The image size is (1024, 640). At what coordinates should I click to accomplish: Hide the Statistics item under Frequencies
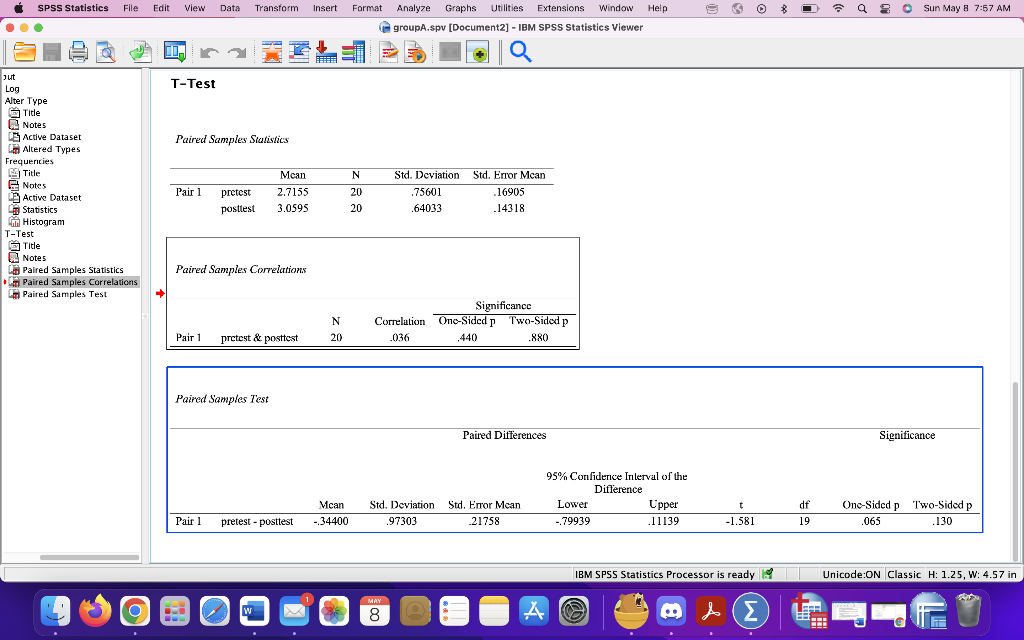coord(14,209)
